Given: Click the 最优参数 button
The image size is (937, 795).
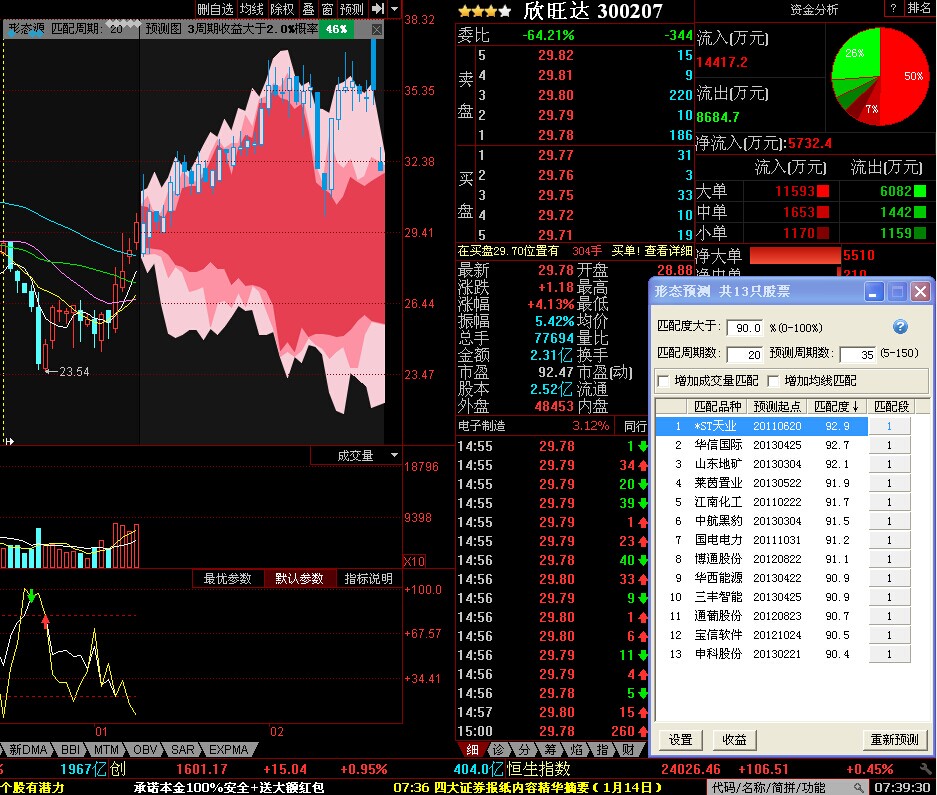Looking at the screenshot, I should pyautogui.click(x=227, y=579).
